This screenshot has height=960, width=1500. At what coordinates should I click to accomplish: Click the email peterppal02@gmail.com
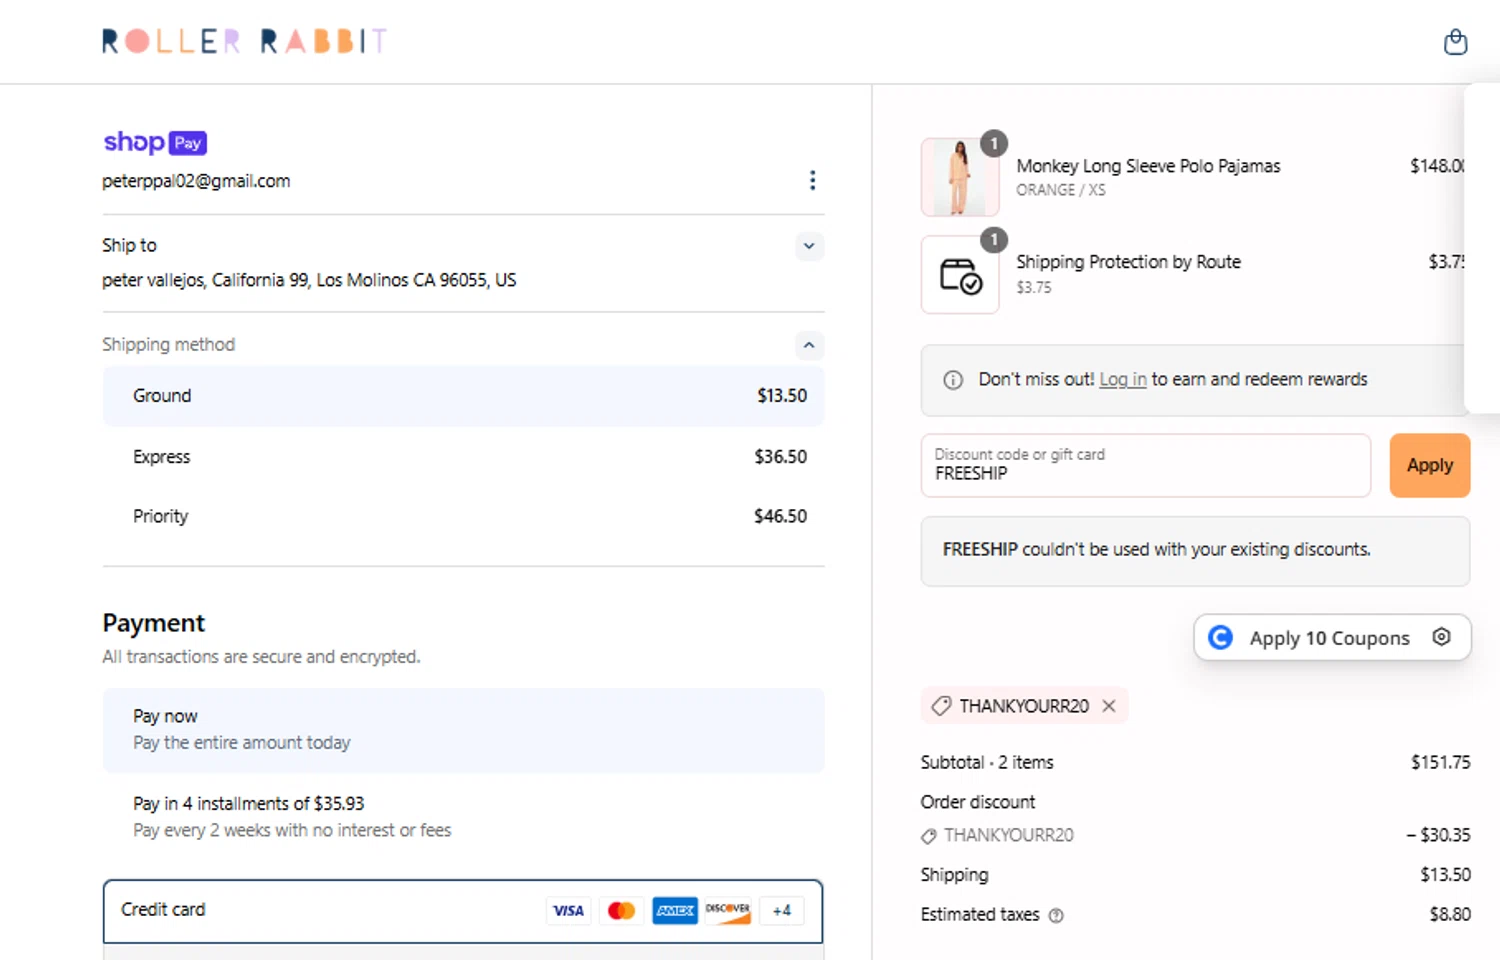[196, 181]
